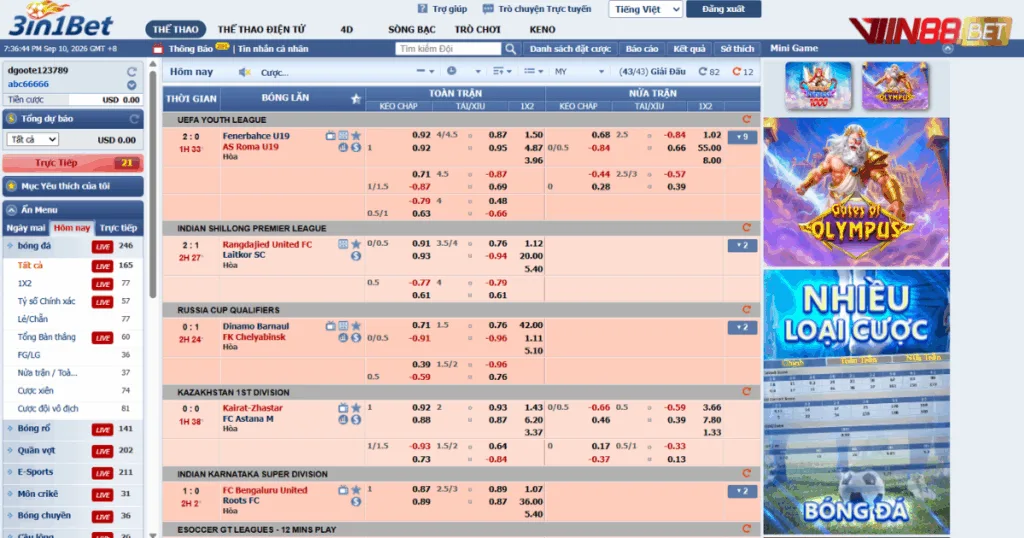Open Trò chuyện Trực tuyến live chat
The width and height of the screenshot is (1024, 538).
537,9
